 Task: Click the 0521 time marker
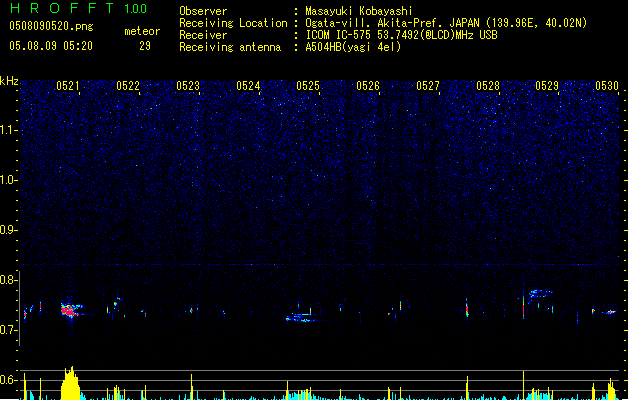tap(67, 86)
